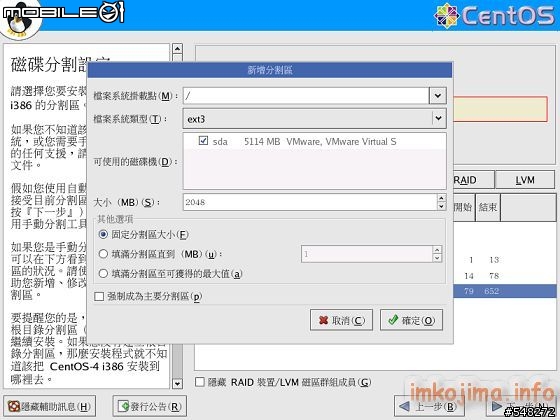Click the release notes document icon
Viewport: 560px width, 420px height.
[123, 406]
